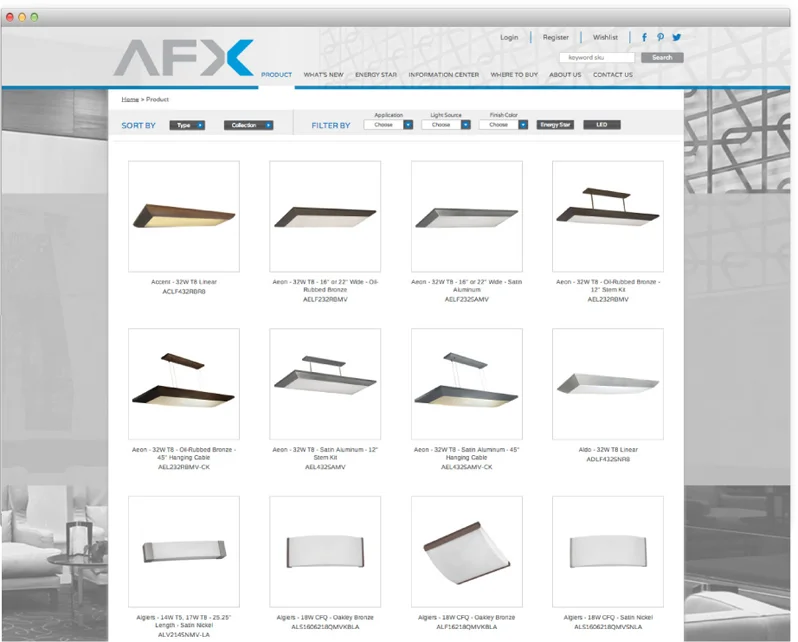Click the 'AEL232RBMV-CK' sku text
The height and width of the screenshot is (642, 798).
(184, 467)
